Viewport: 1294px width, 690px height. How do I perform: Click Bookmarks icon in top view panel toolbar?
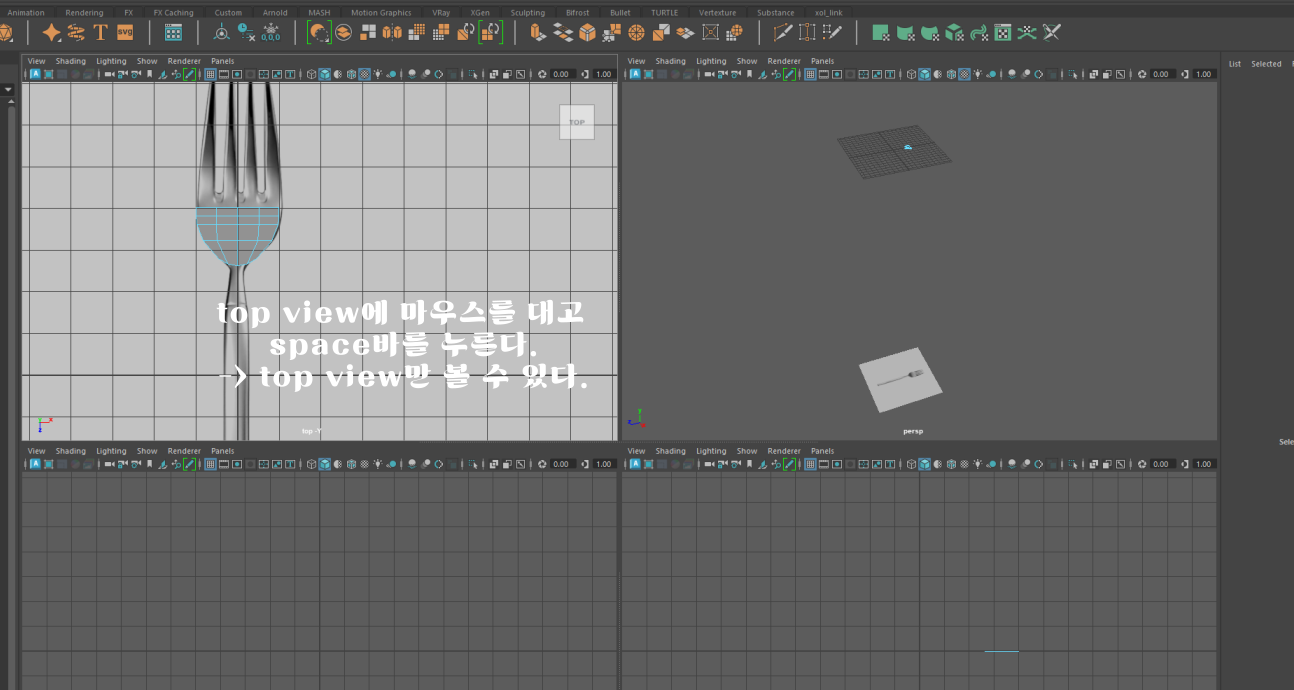[149, 74]
